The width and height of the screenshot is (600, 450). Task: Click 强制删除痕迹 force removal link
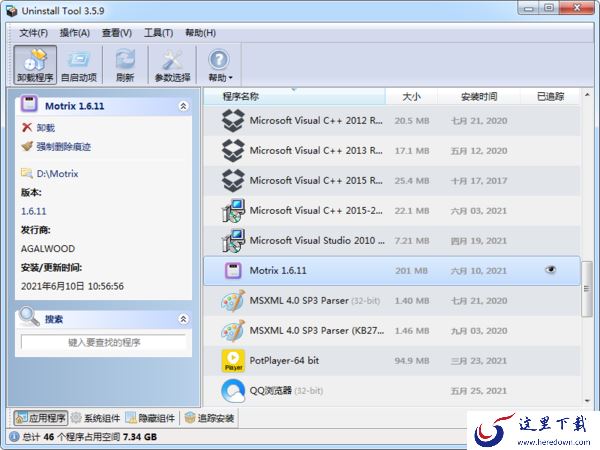(64, 147)
